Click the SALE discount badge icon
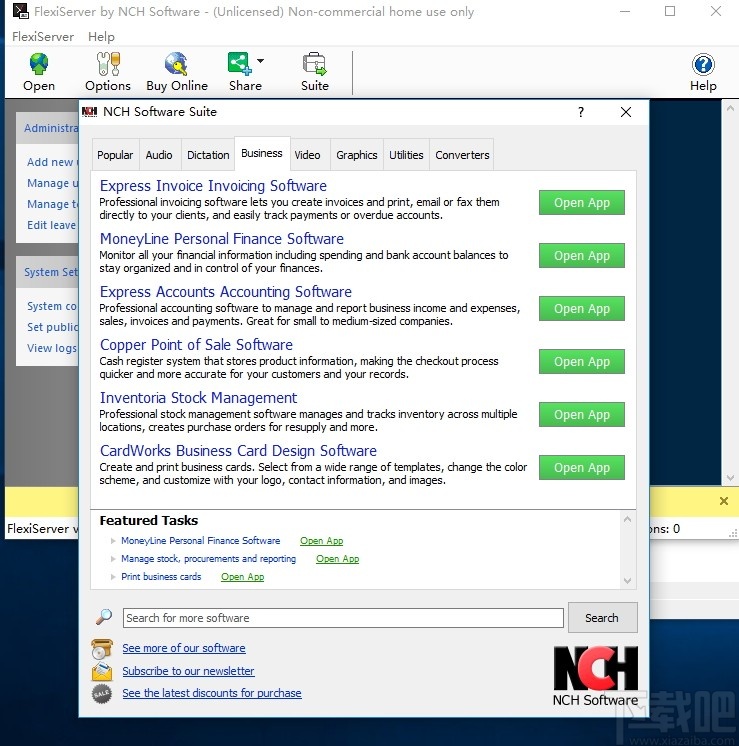 pyautogui.click(x=101, y=694)
